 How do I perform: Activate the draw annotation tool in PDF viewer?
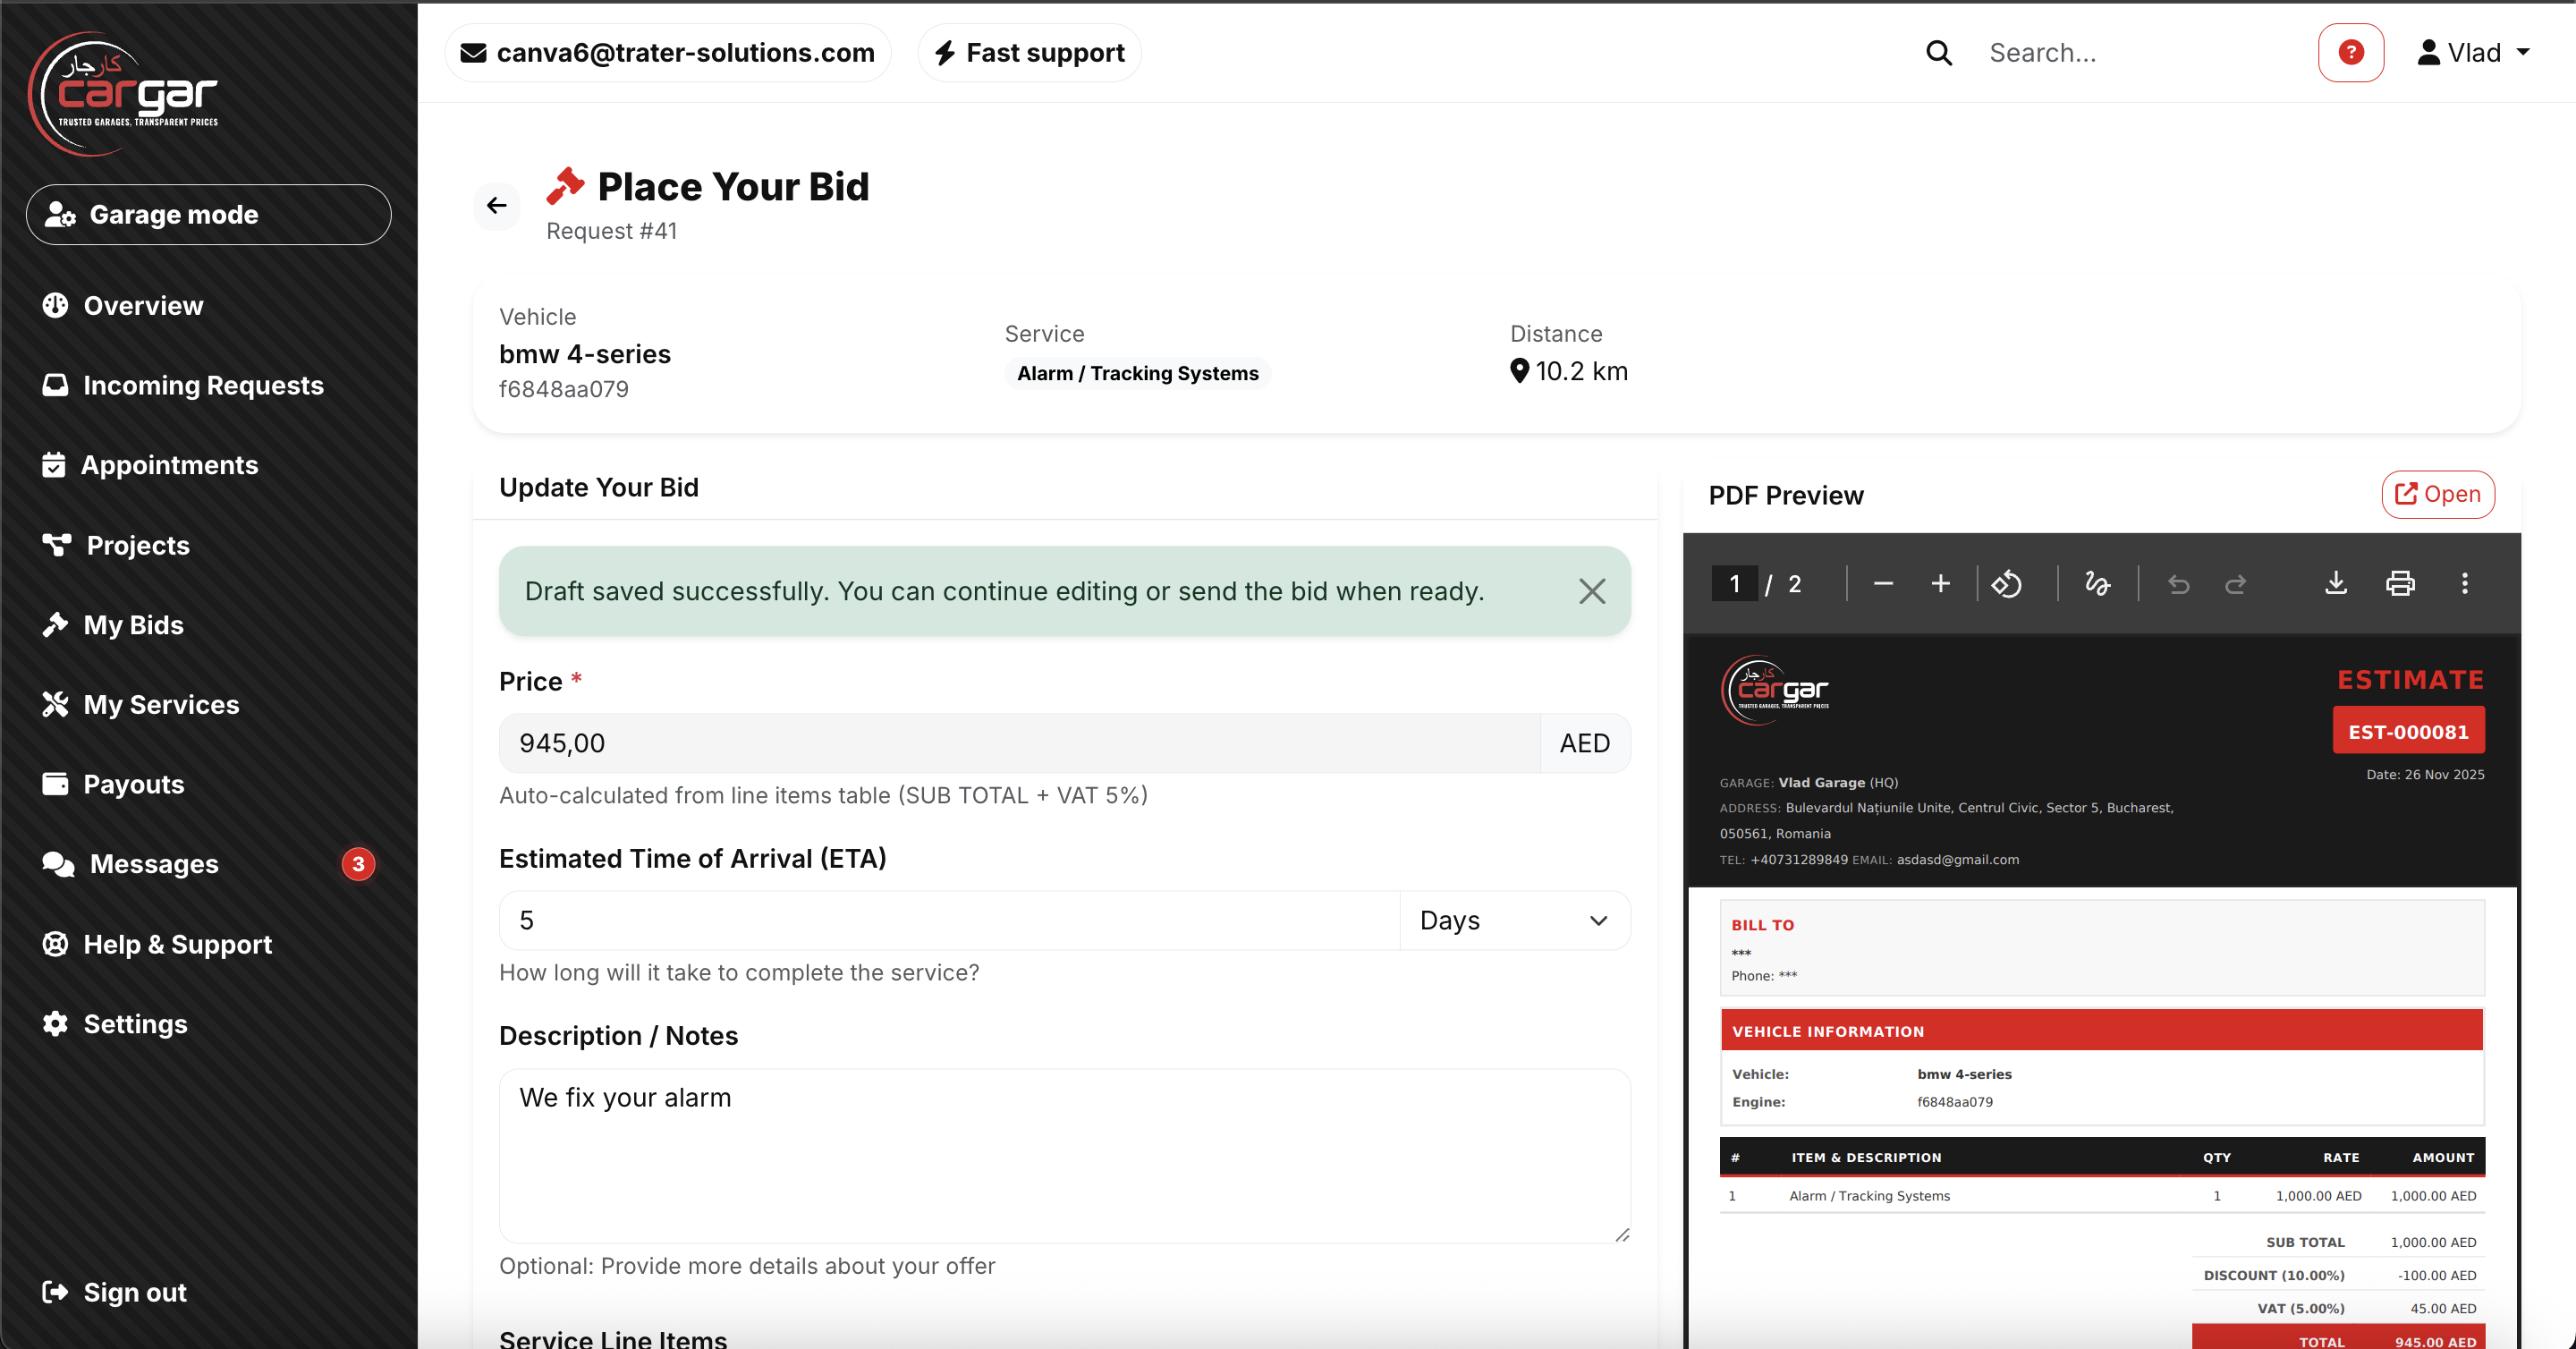pyautogui.click(x=2097, y=584)
